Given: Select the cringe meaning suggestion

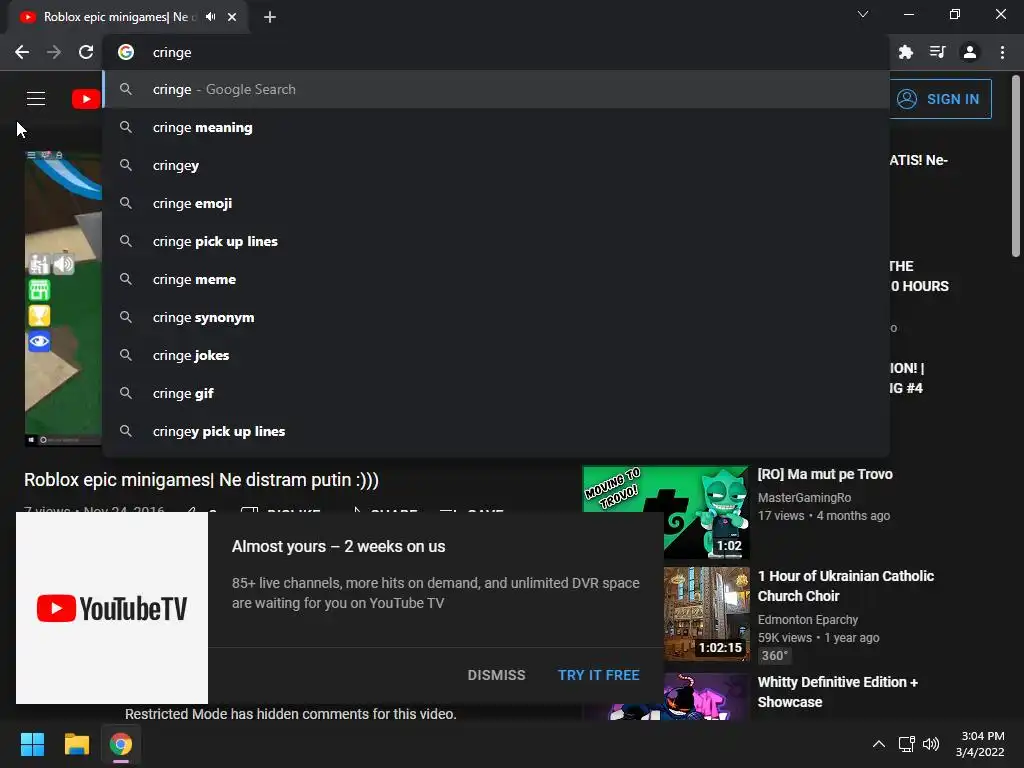Looking at the screenshot, I should tap(496, 127).
